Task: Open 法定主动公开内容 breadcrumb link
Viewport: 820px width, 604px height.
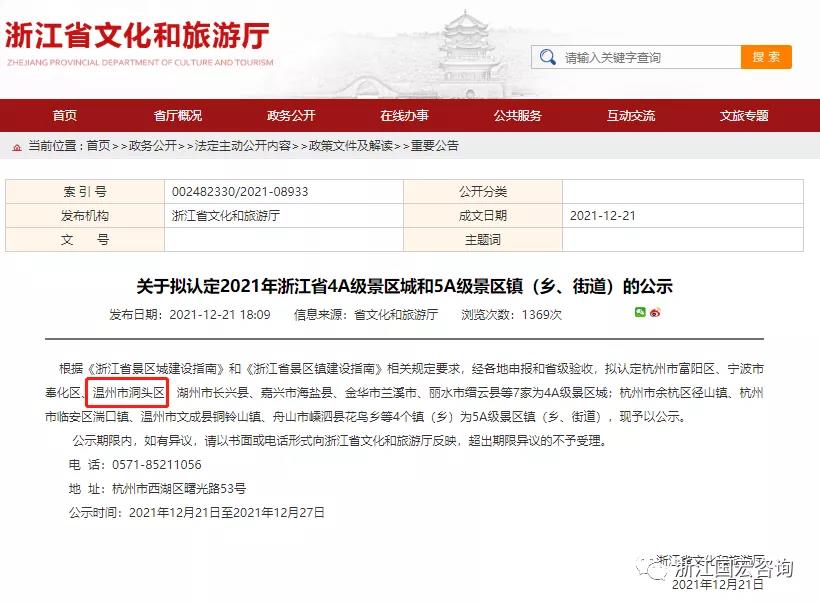Action: tap(243, 146)
